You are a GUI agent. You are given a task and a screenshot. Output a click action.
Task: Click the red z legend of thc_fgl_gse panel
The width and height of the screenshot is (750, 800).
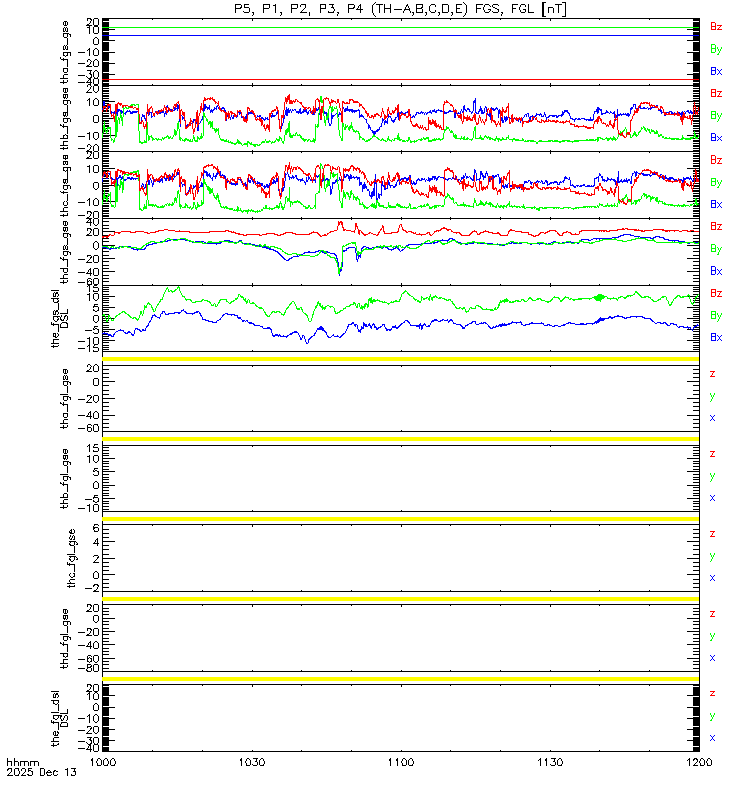pyautogui.click(x=712, y=534)
